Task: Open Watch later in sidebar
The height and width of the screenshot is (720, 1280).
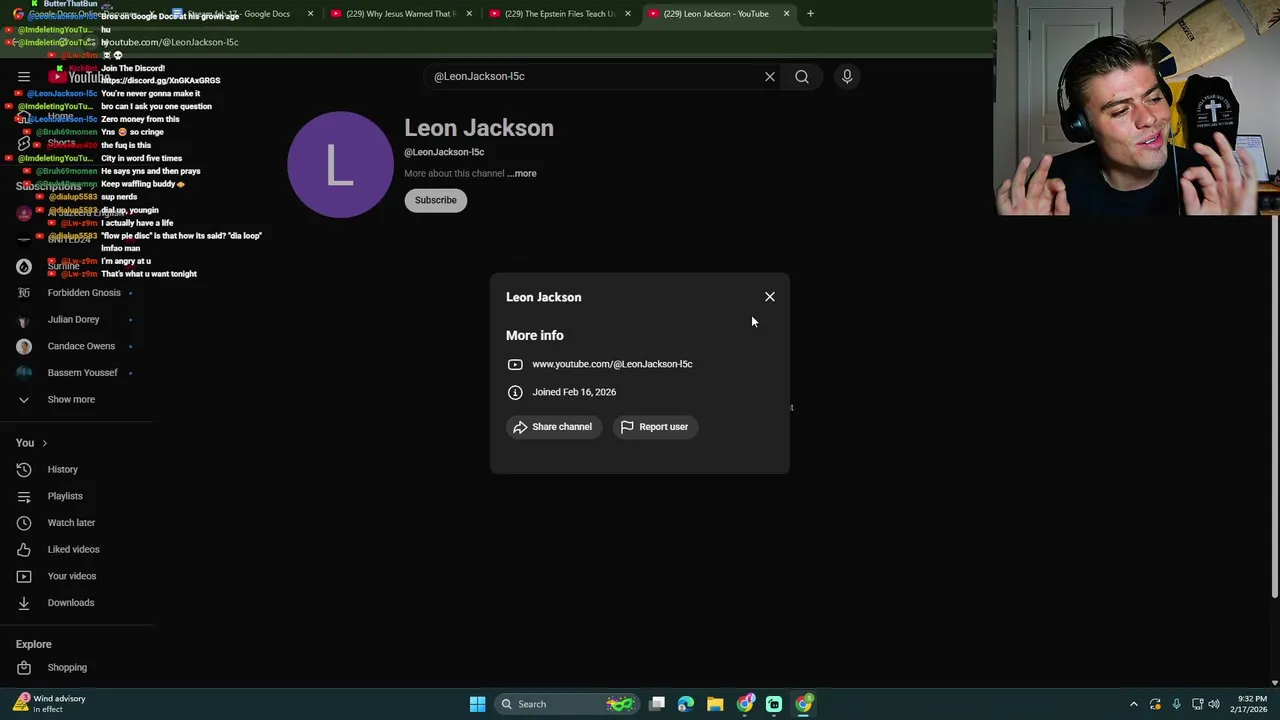Action: click(78, 523)
